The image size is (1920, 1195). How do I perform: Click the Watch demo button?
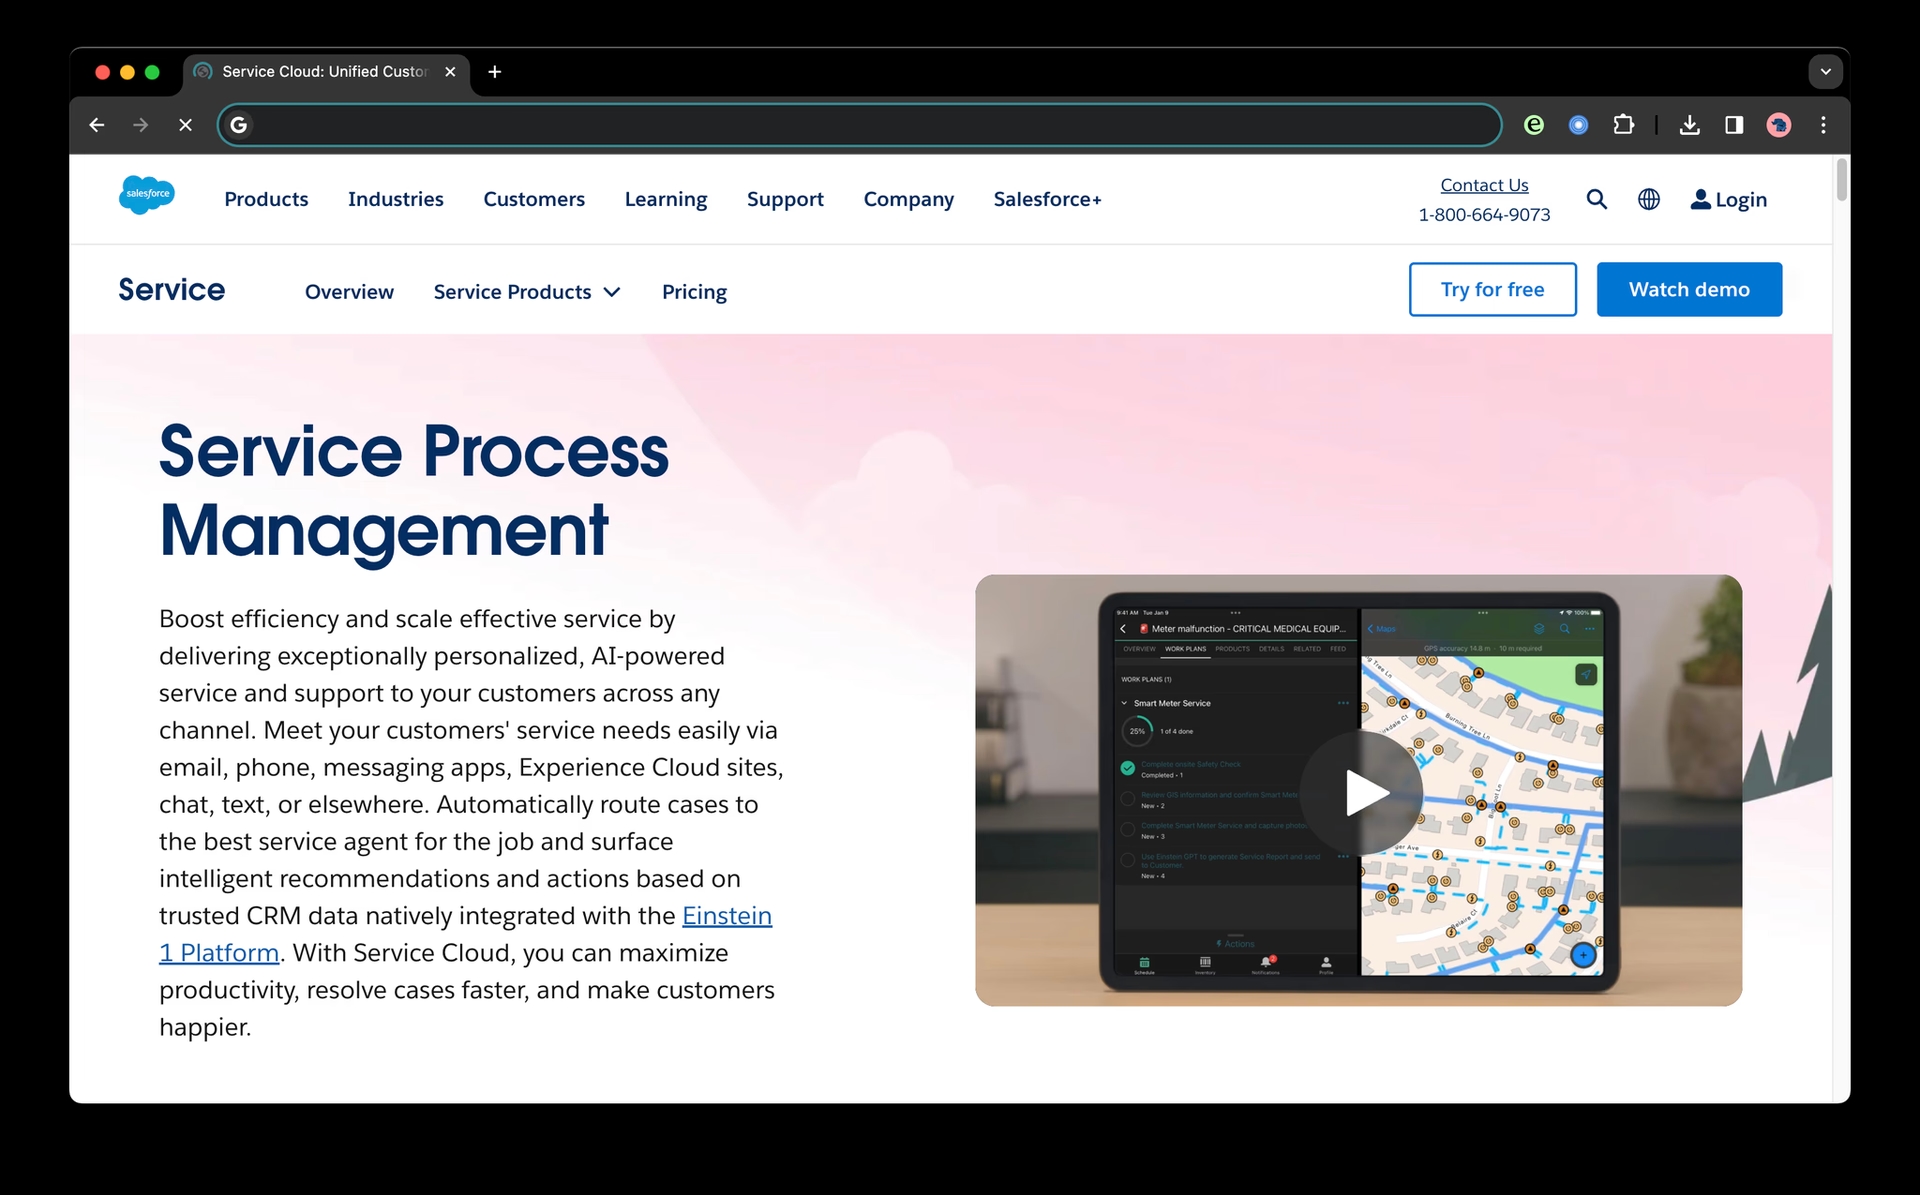1689,289
